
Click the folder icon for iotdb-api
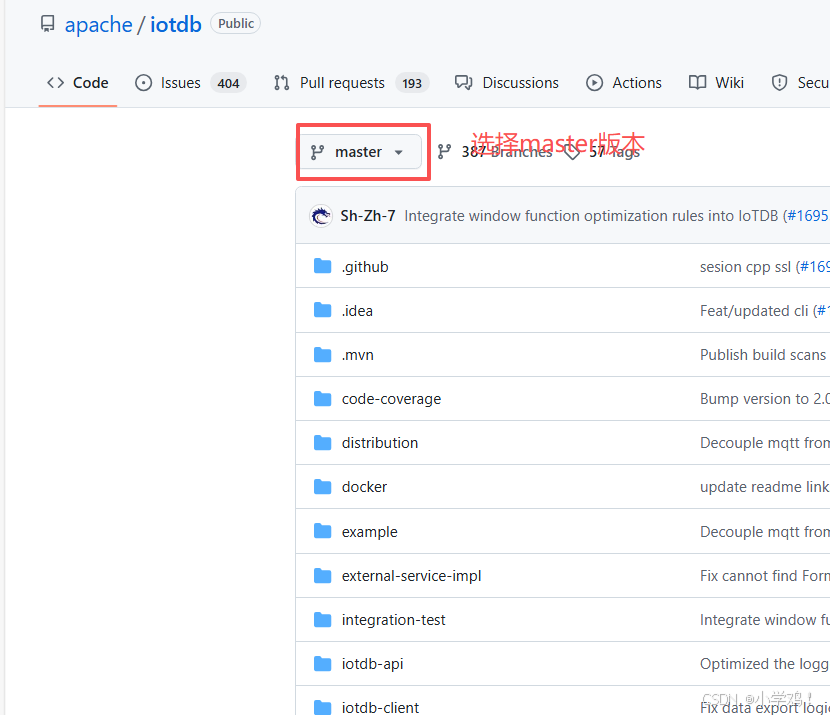point(322,663)
